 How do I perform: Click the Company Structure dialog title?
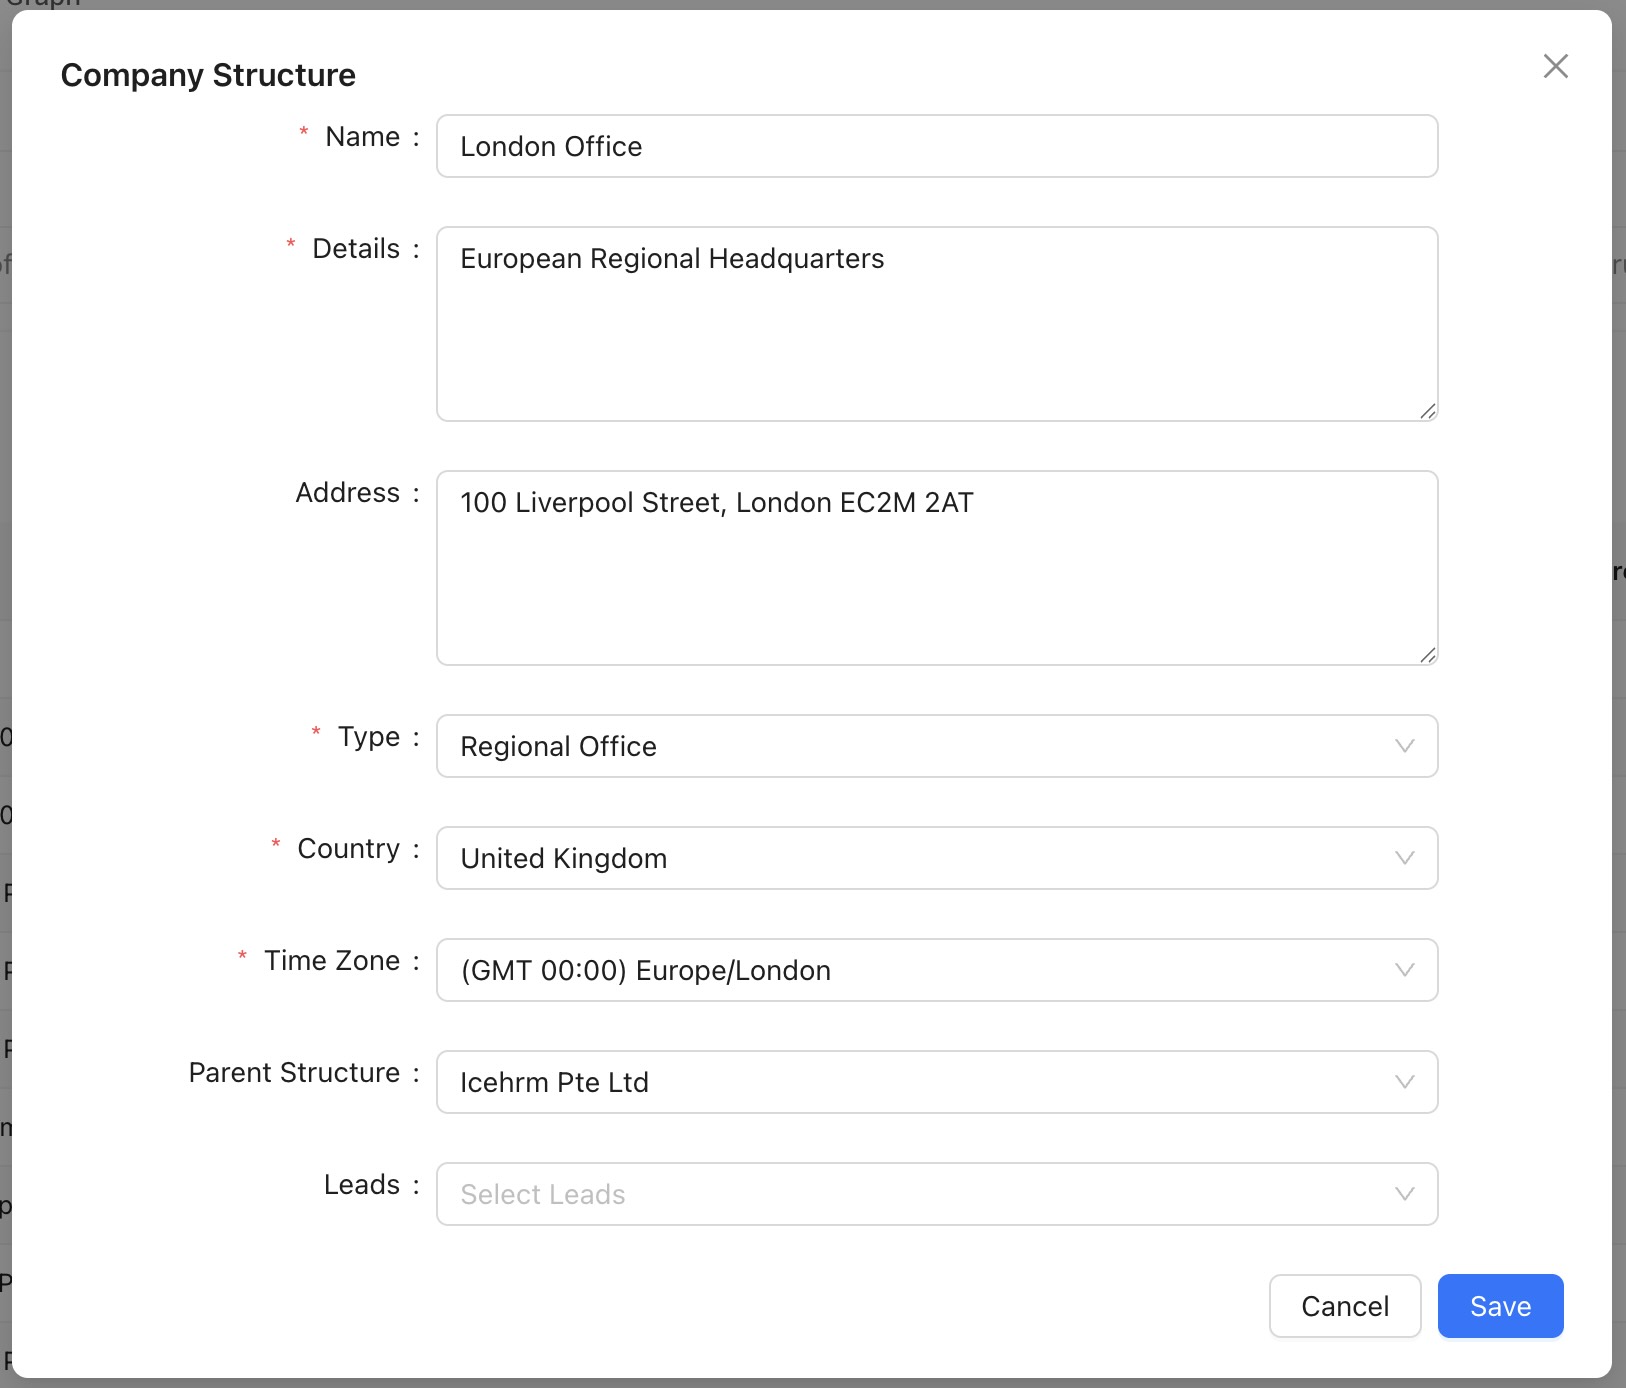click(x=208, y=75)
